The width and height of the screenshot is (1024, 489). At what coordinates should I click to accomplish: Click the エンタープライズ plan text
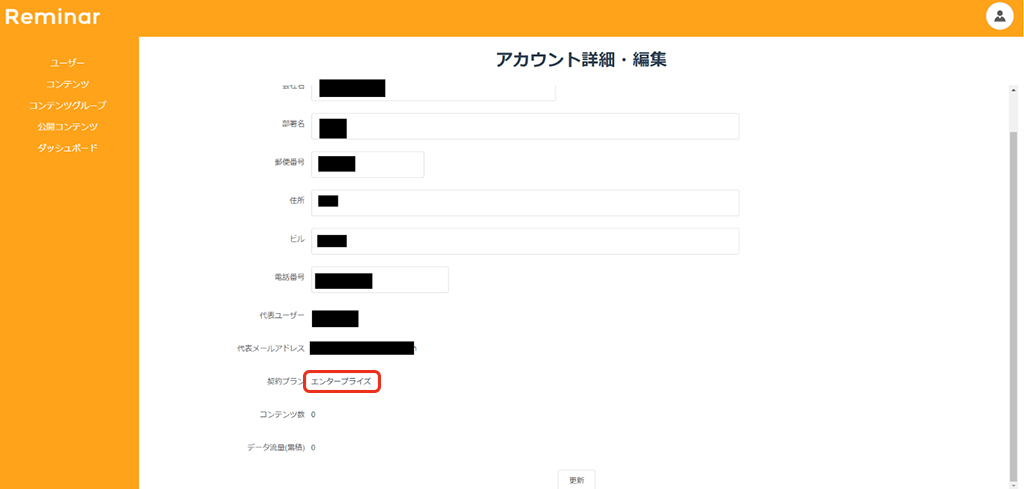(342, 382)
